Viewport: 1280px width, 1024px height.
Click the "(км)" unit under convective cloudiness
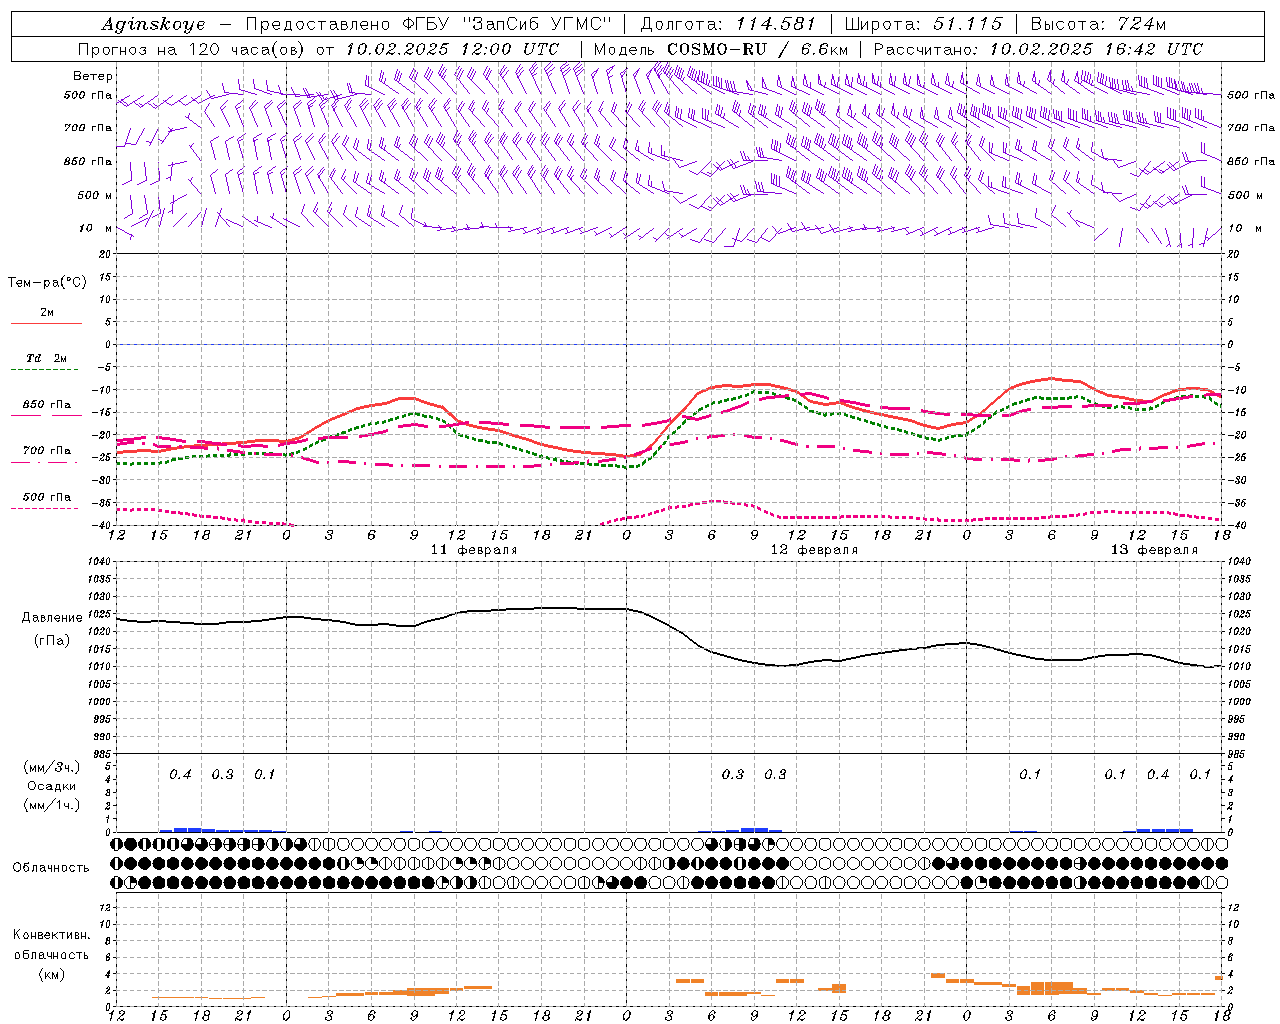pyautogui.click(x=51, y=974)
